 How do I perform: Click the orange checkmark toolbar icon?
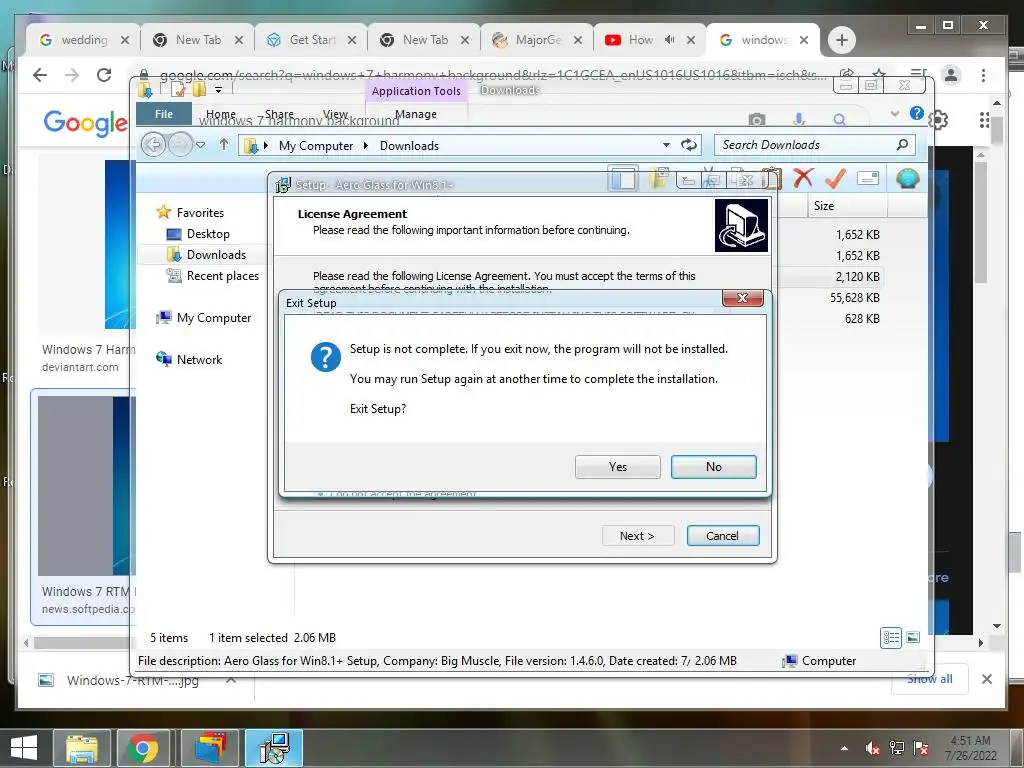click(x=835, y=178)
